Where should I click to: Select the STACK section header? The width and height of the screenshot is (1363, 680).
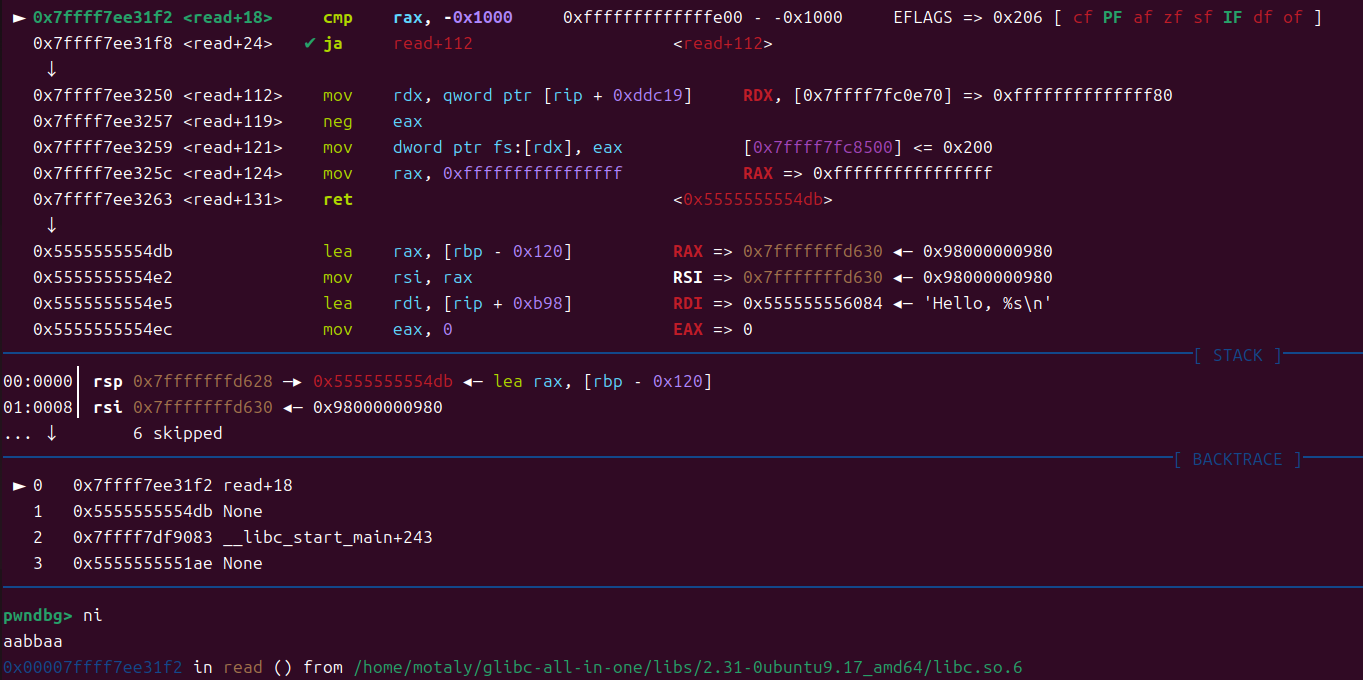tap(1237, 356)
